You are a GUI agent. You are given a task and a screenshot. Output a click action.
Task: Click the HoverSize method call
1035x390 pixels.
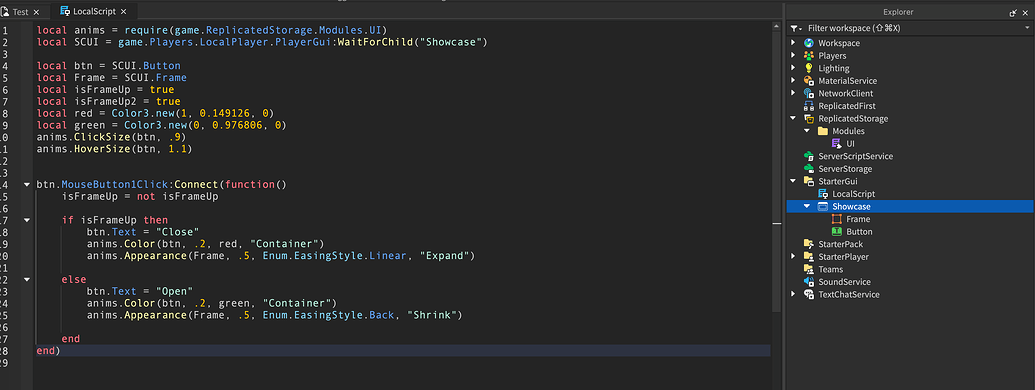[x=102, y=149]
